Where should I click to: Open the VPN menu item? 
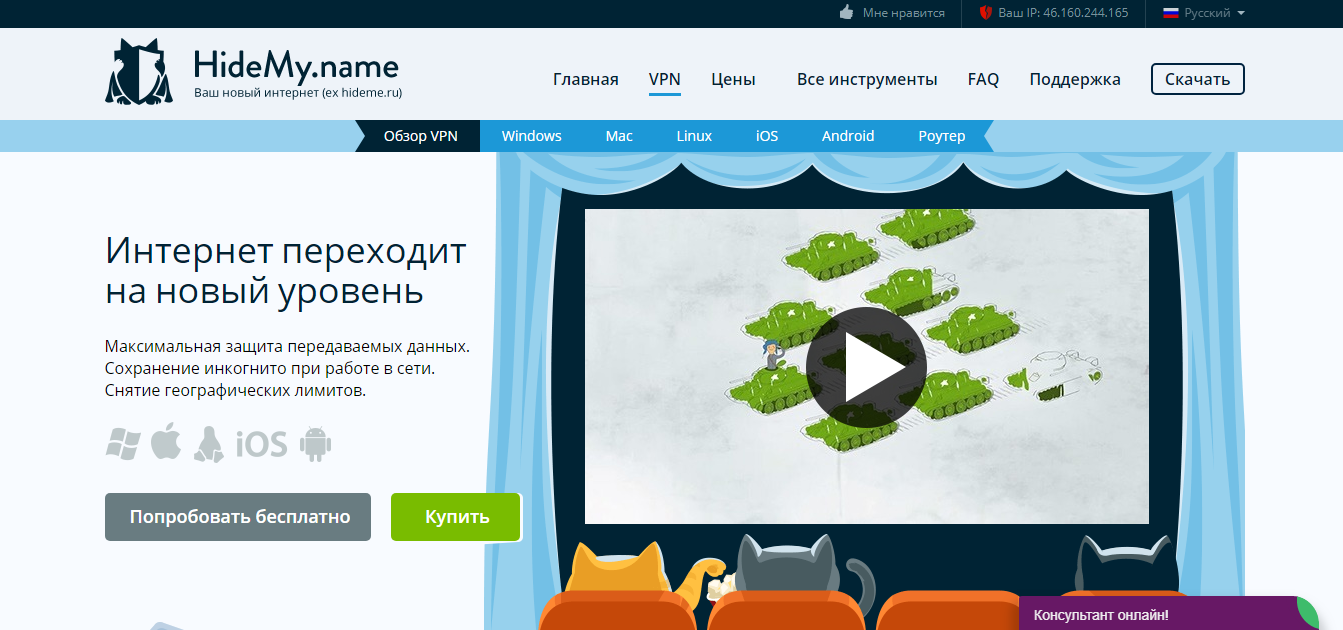coord(665,79)
